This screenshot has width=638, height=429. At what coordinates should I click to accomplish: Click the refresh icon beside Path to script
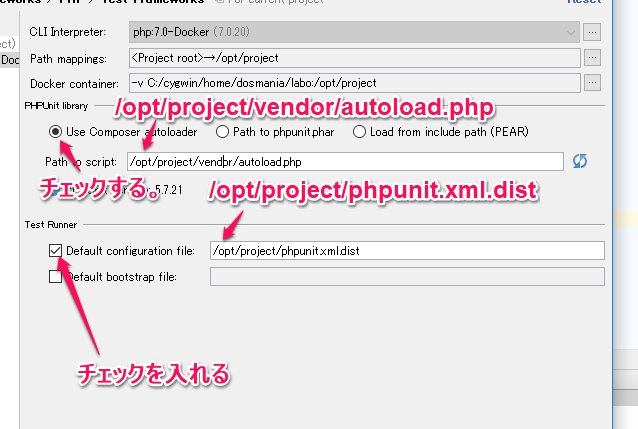click(579, 161)
